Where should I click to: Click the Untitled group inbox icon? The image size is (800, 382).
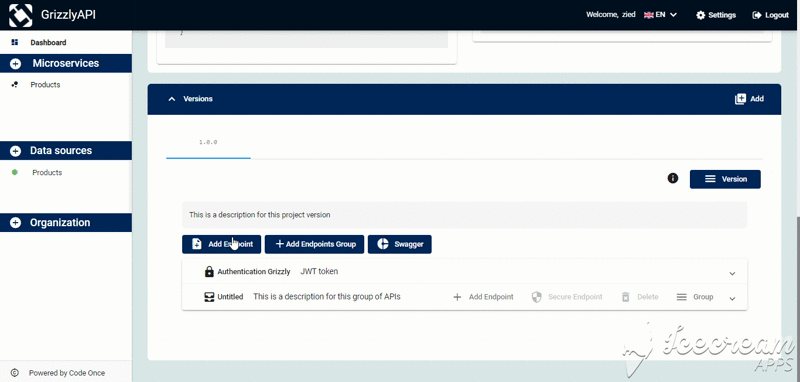(x=209, y=297)
